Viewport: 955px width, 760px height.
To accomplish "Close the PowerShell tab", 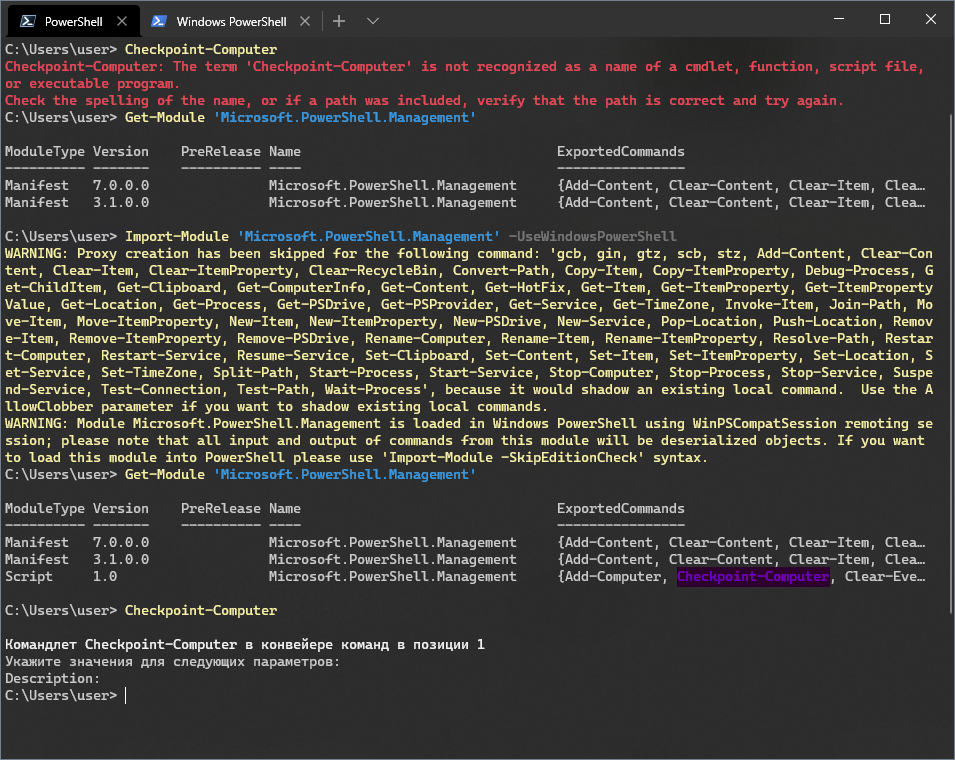I will click(121, 21).
